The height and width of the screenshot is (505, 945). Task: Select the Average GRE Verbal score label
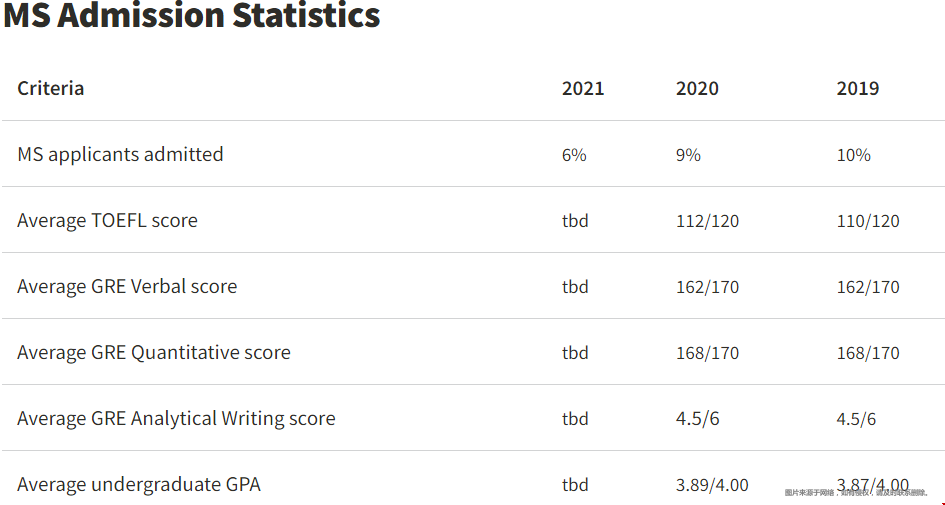[127, 286]
